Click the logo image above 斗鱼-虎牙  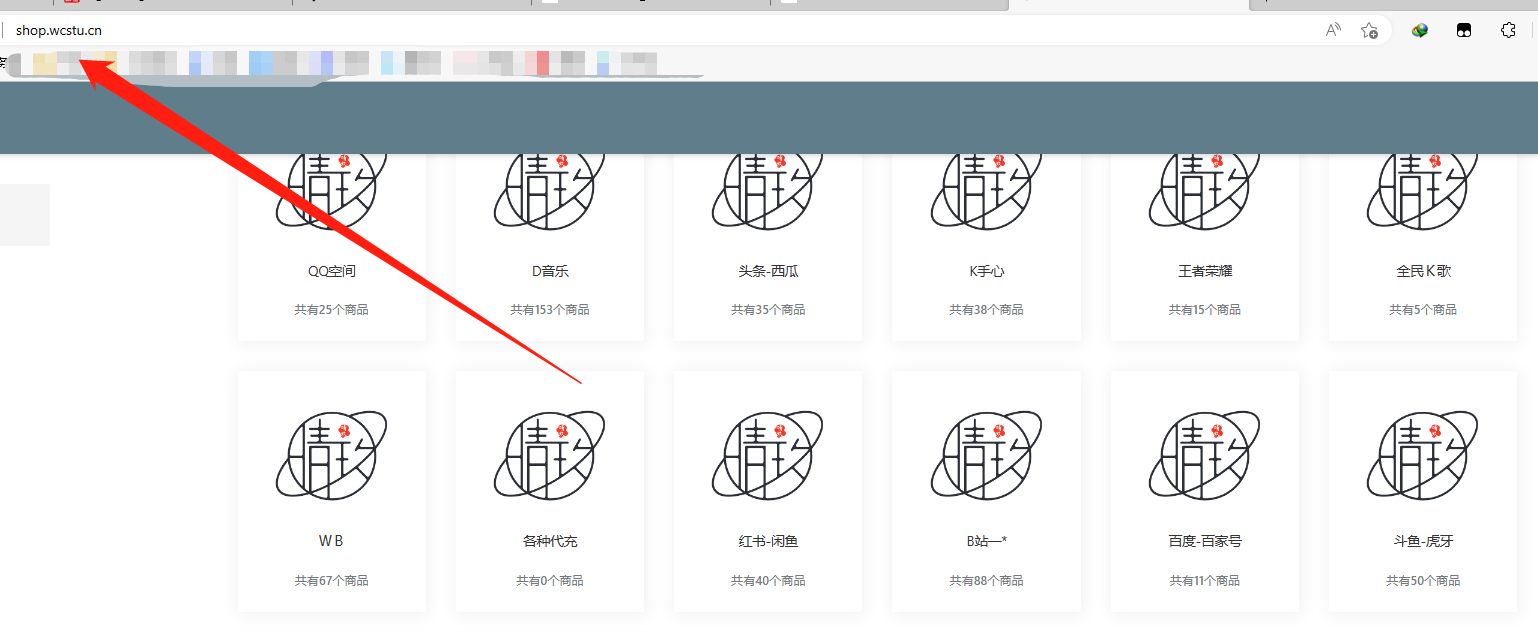pyautogui.click(x=1423, y=455)
